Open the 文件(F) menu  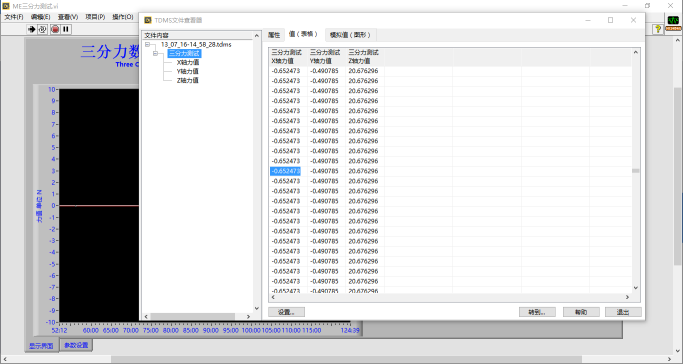pos(14,17)
